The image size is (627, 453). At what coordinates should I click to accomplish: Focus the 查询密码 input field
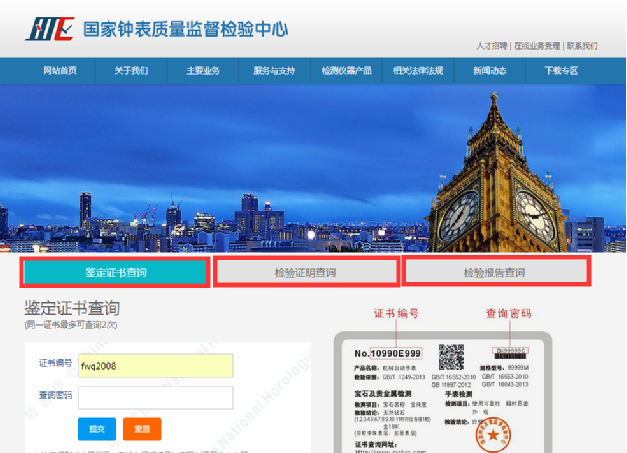coord(156,397)
